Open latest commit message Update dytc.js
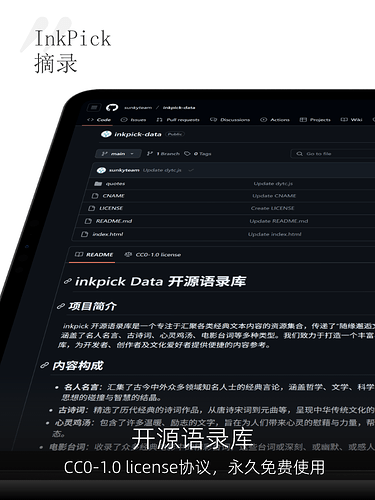The height and width of the screenshot is (500, 375). coord(162,170)
